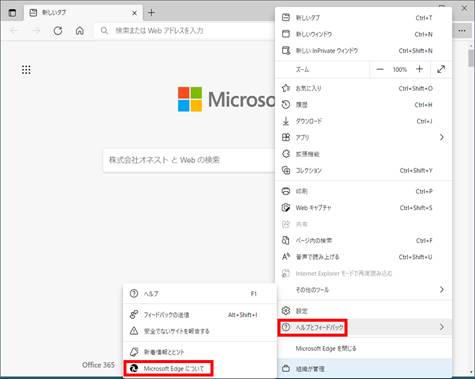Go to home with house icon
This screenshot has height=379, width=475.
click(x=80, y=31)
